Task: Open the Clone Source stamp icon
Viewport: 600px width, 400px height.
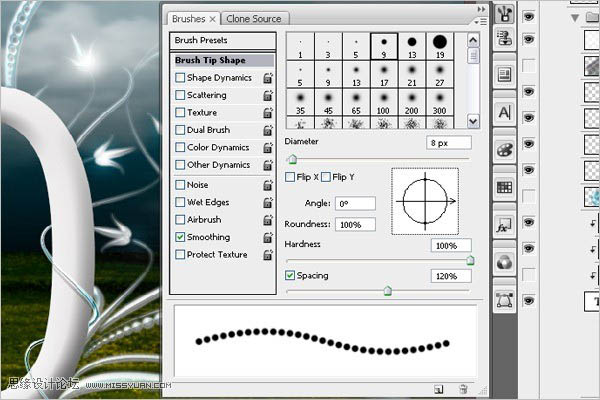Action: pyautogui.click(x=504, y=38)
